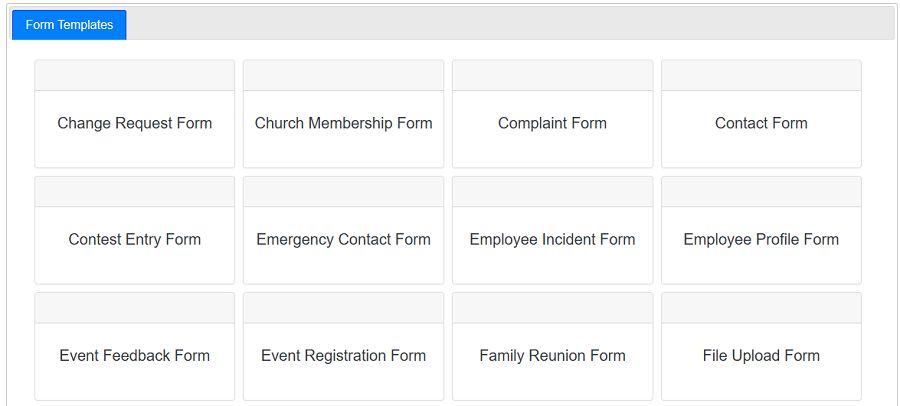Click the header strip above Event Feedback Form
Screen dimensions: 900x406
click(135, 308)
